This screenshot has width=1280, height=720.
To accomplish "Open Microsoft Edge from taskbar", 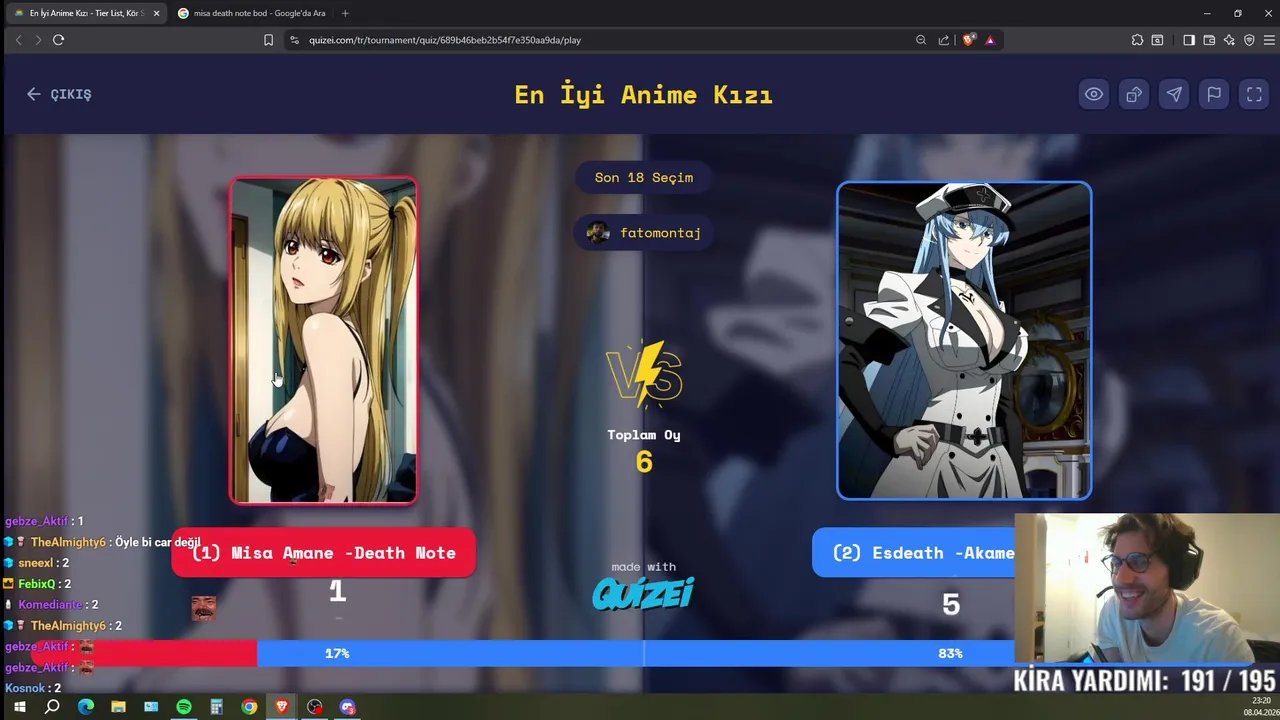I will point(85,707).
